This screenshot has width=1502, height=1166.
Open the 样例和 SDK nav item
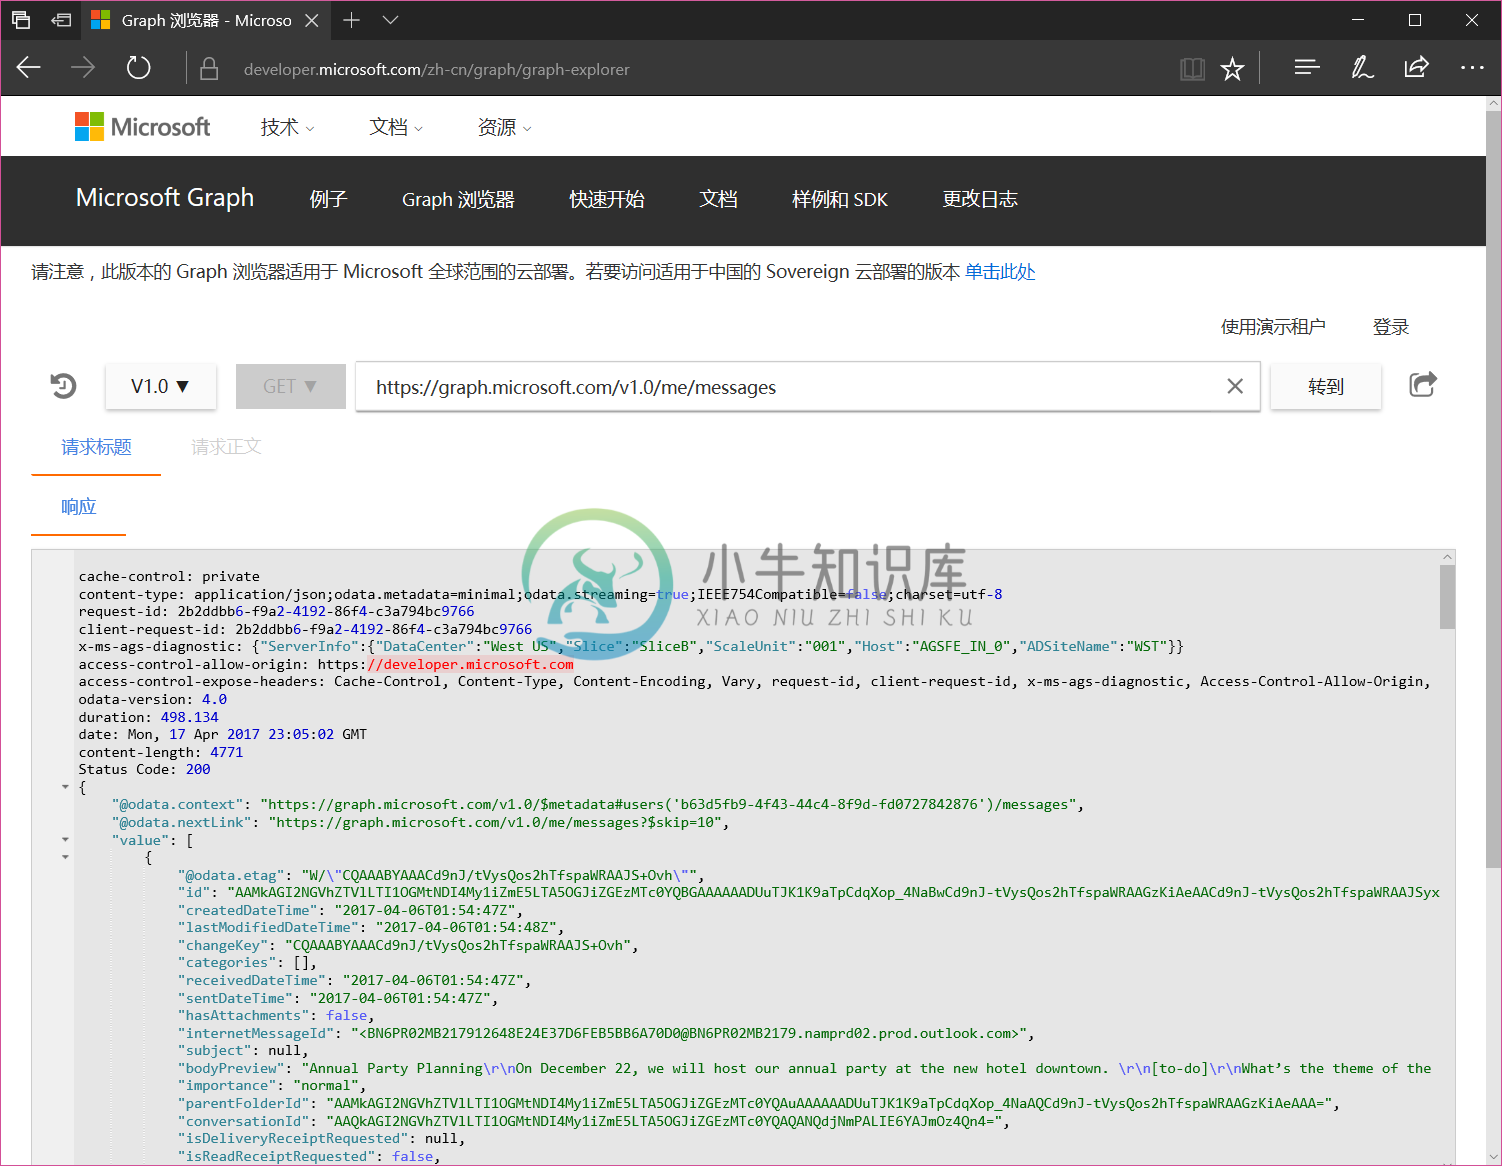[840, 199]
